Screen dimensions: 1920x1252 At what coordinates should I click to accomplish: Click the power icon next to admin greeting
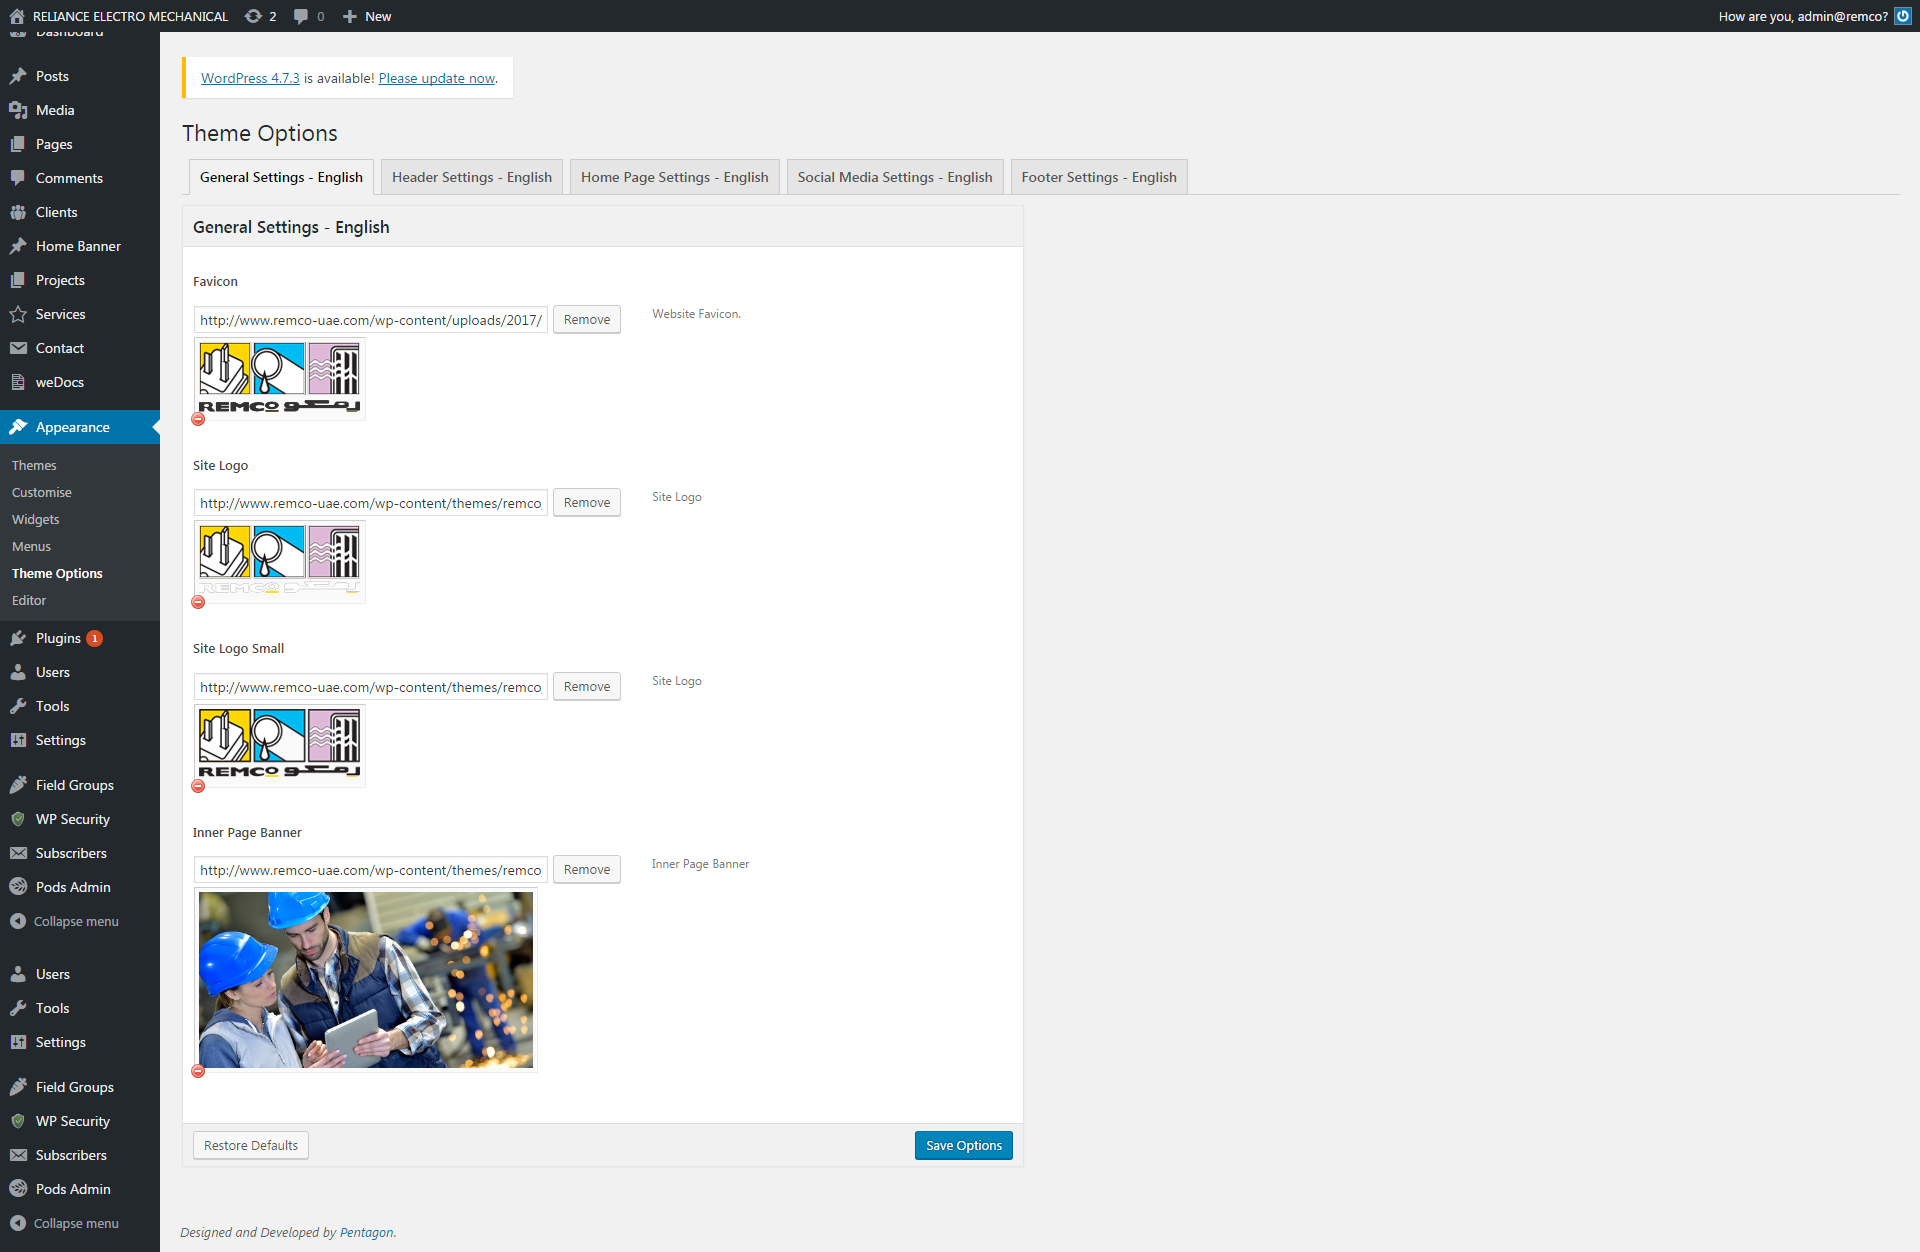pos(1903,16)
